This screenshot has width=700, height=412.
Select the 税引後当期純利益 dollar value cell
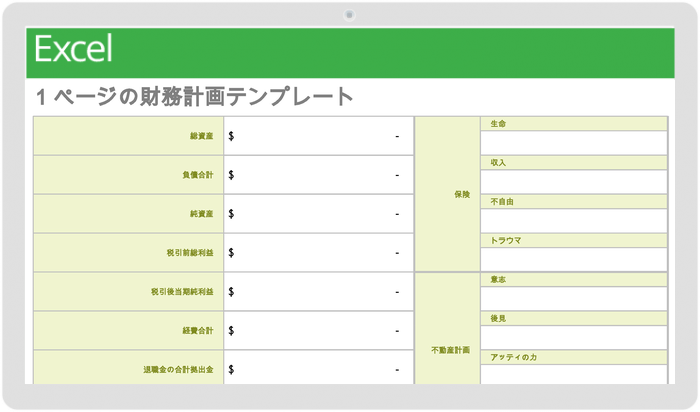coord(319,291)
